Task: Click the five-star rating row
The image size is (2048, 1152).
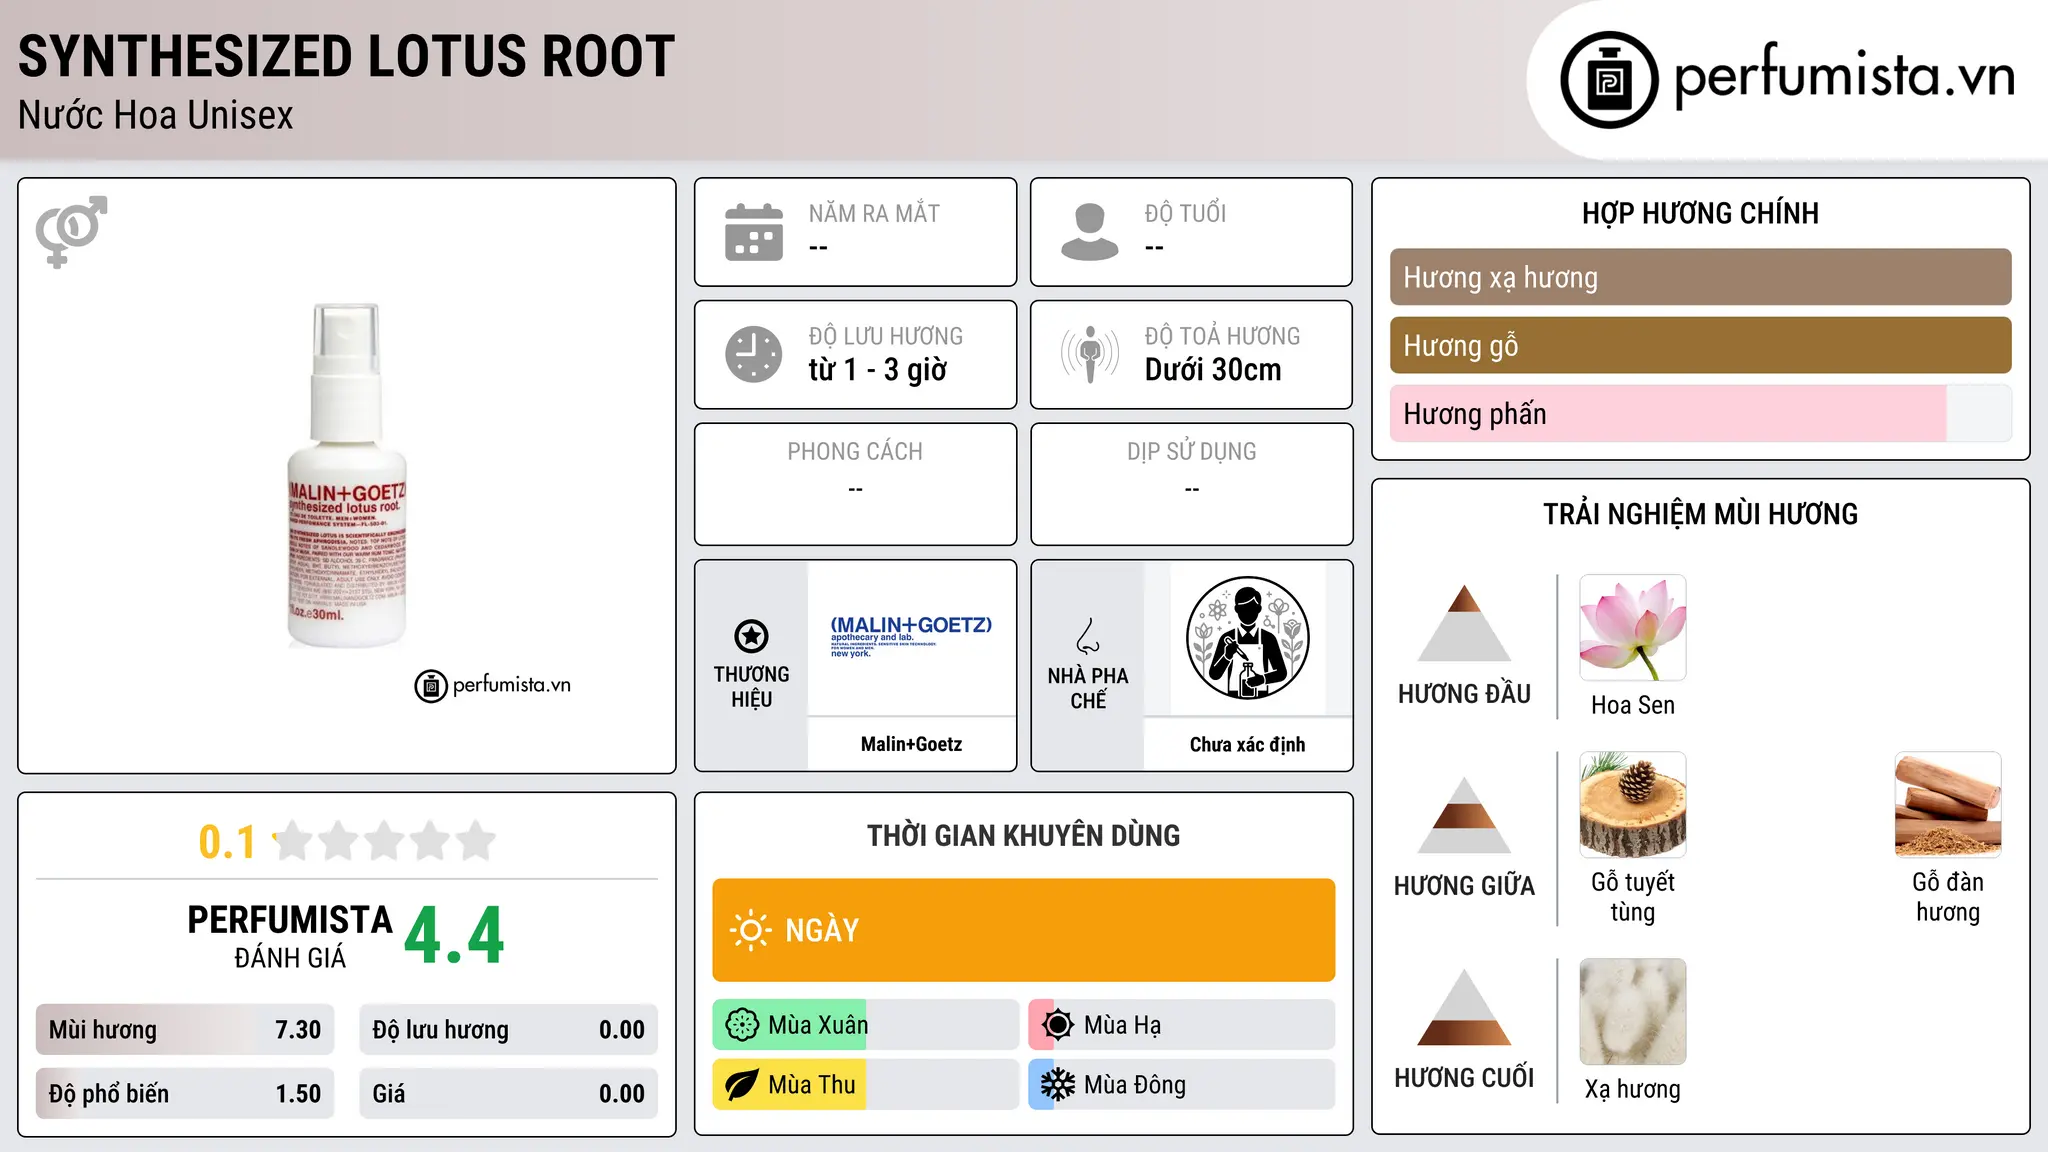Action: coord(384,841)
